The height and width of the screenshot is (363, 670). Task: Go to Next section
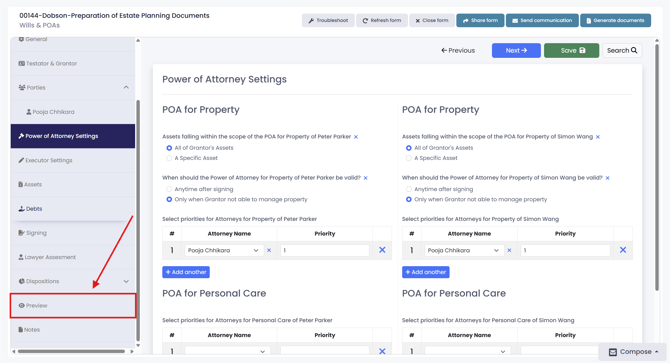click(516, 50)
